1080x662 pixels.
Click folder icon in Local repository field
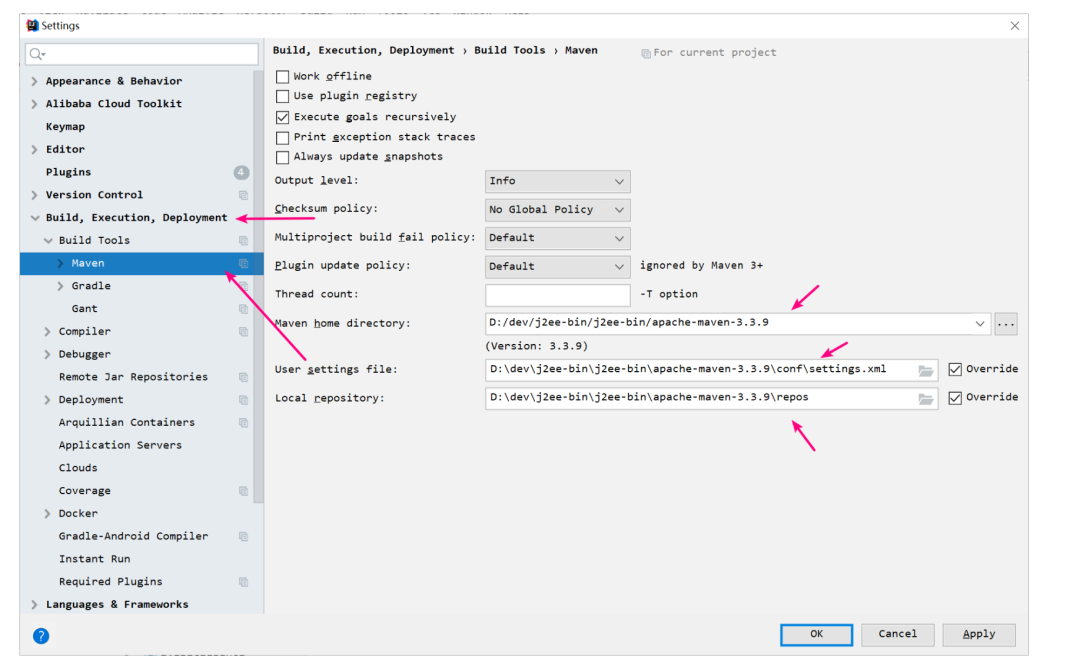coord(926,399)
